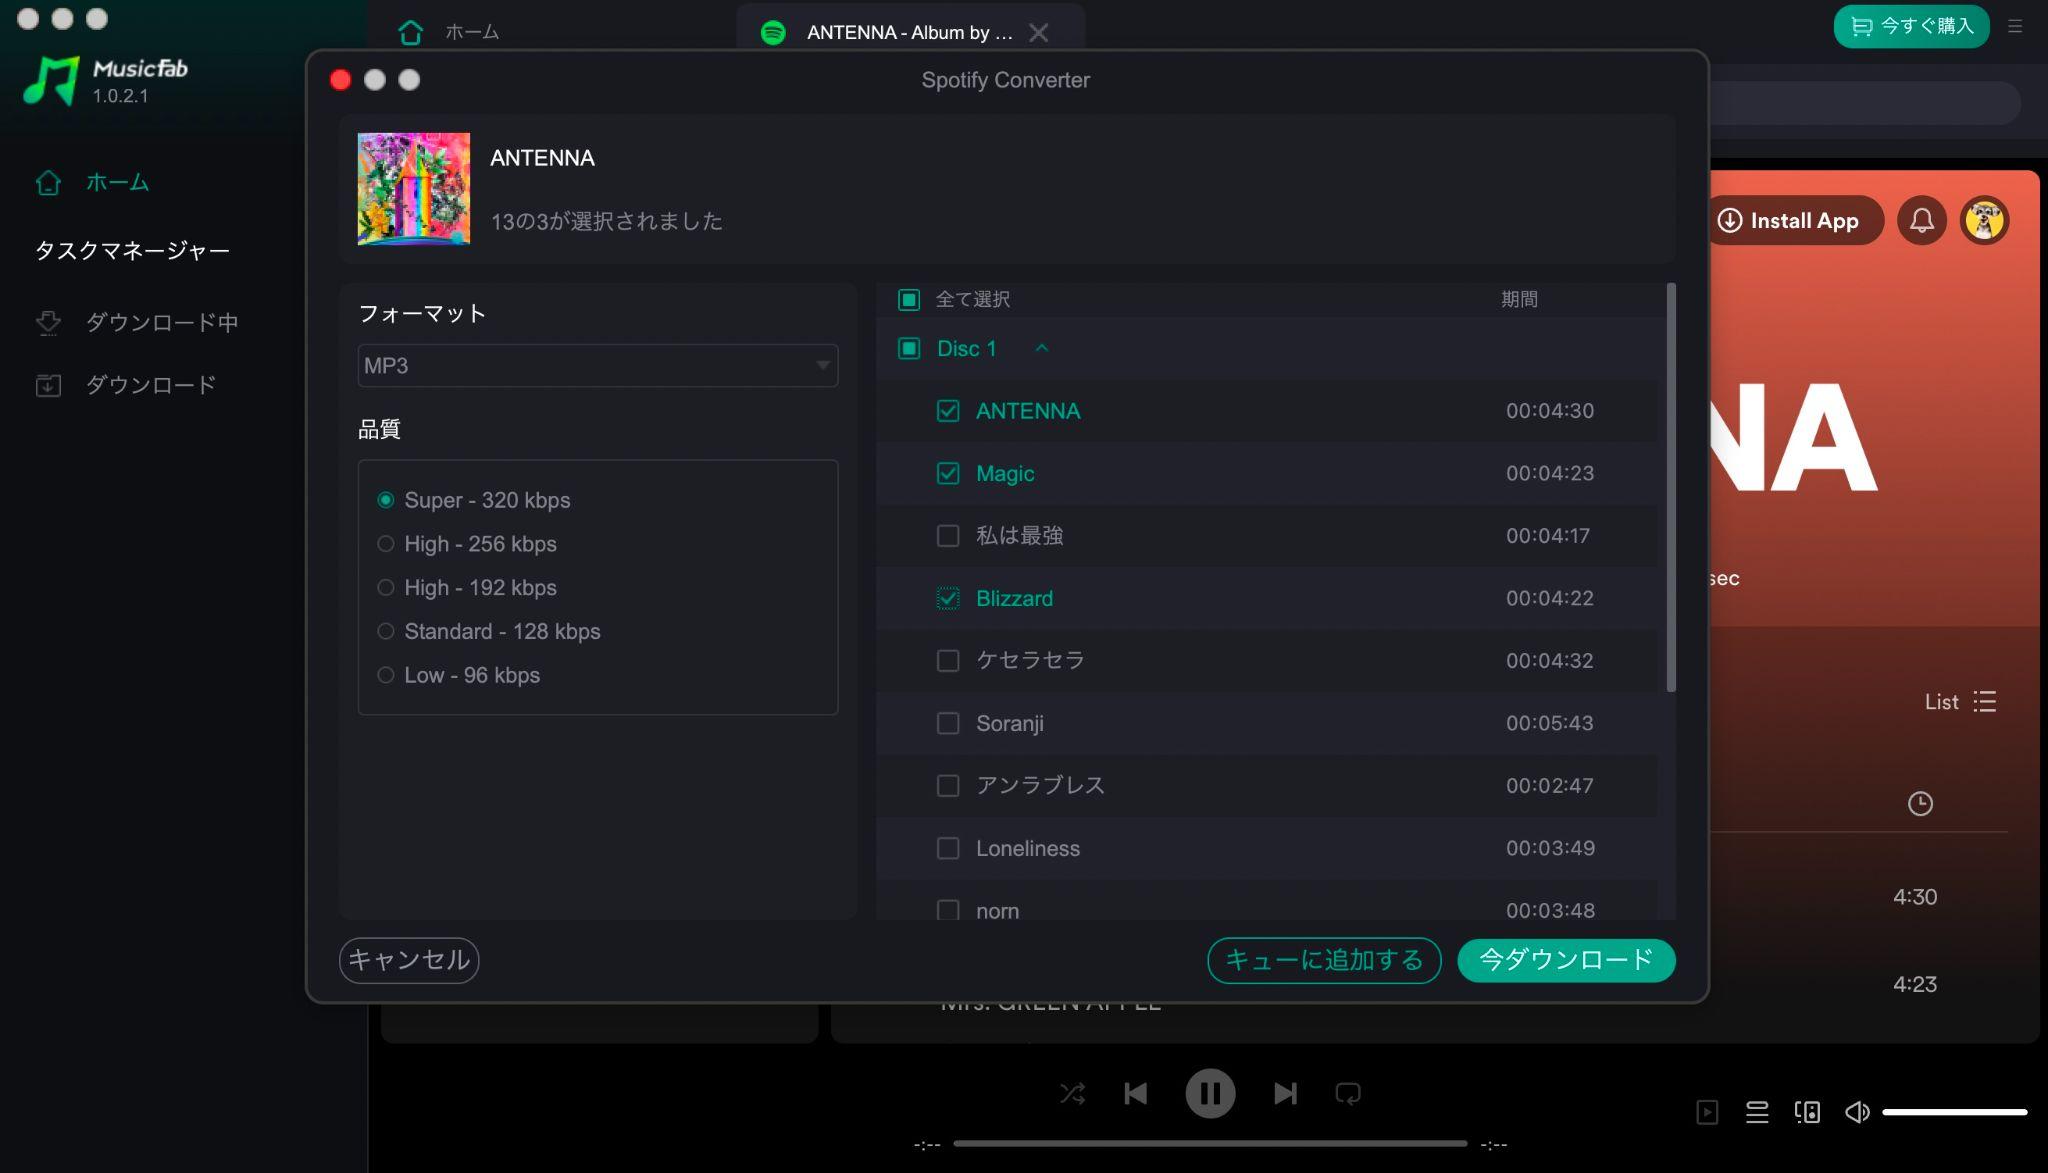This screenshot has width=2048, height=1173.
Task: Uncheck the Blizzard track checkbox
Action: click(948, 598)
